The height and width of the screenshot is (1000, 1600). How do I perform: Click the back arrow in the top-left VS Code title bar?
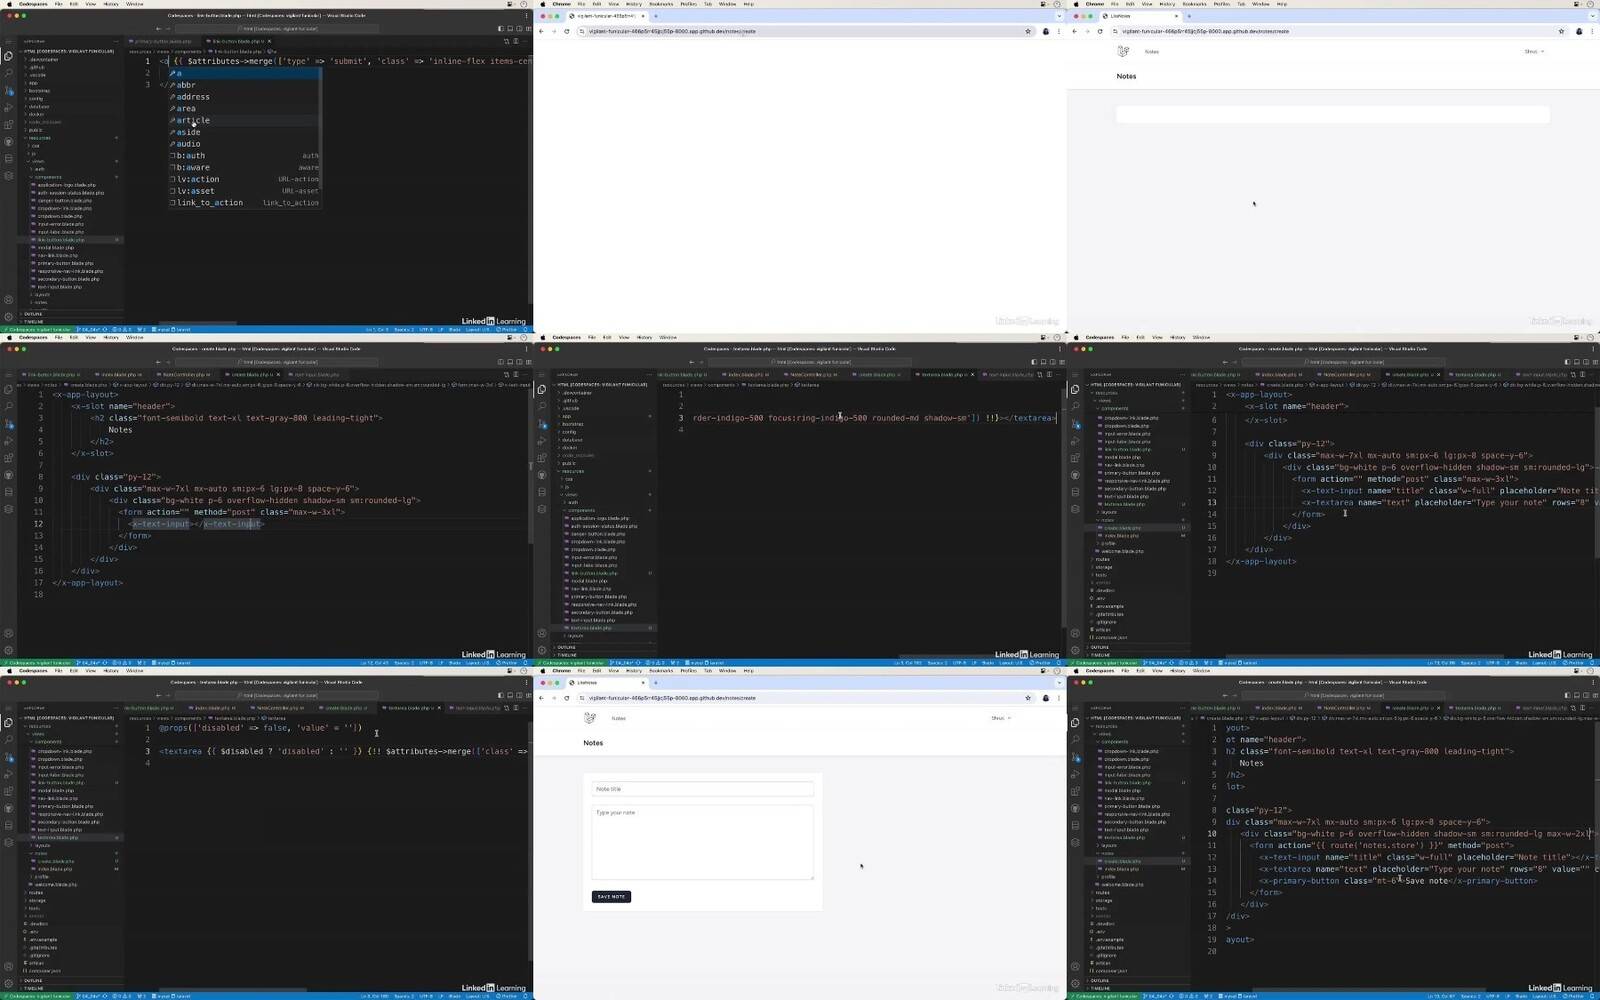point(158,29)
